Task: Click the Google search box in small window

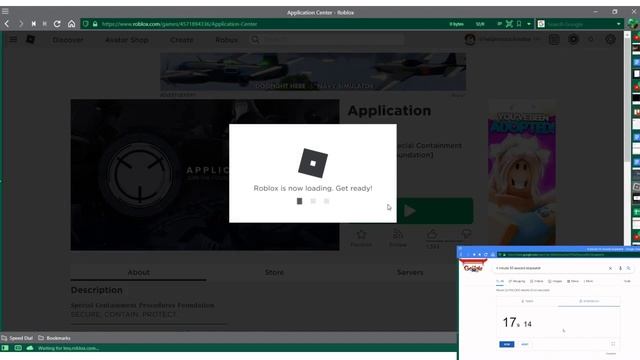Action: (563, 268)
